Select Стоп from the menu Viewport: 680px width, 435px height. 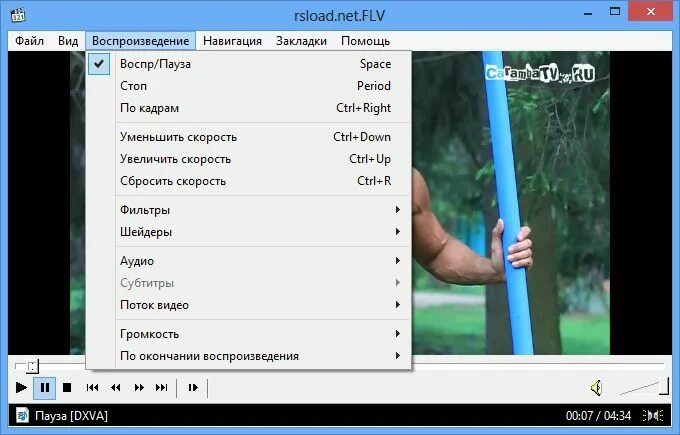249,86
